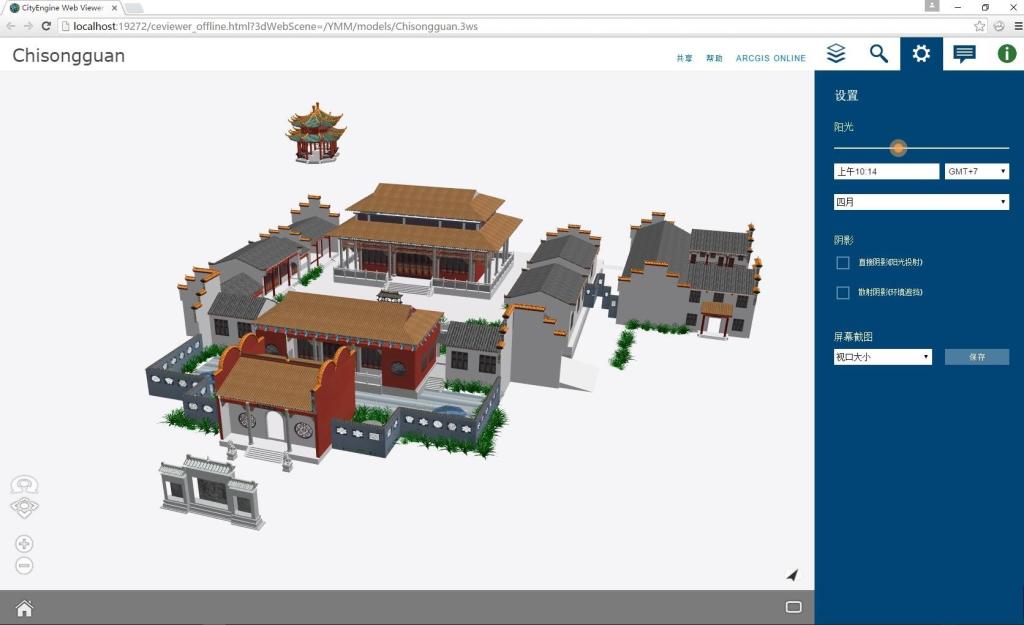Zoom out with the minus icon
This screenshot has width=1024, height=625.
(x=25, y=566)
